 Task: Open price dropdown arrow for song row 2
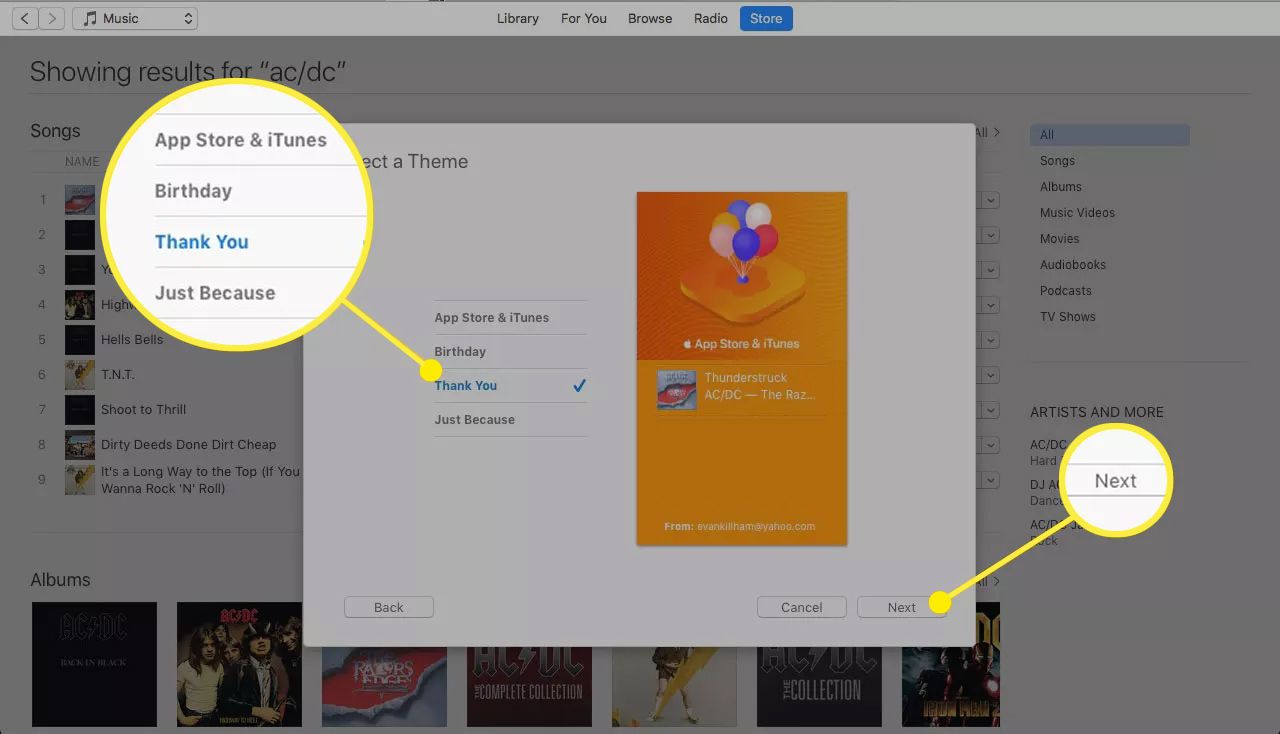(x=991, y=235)
